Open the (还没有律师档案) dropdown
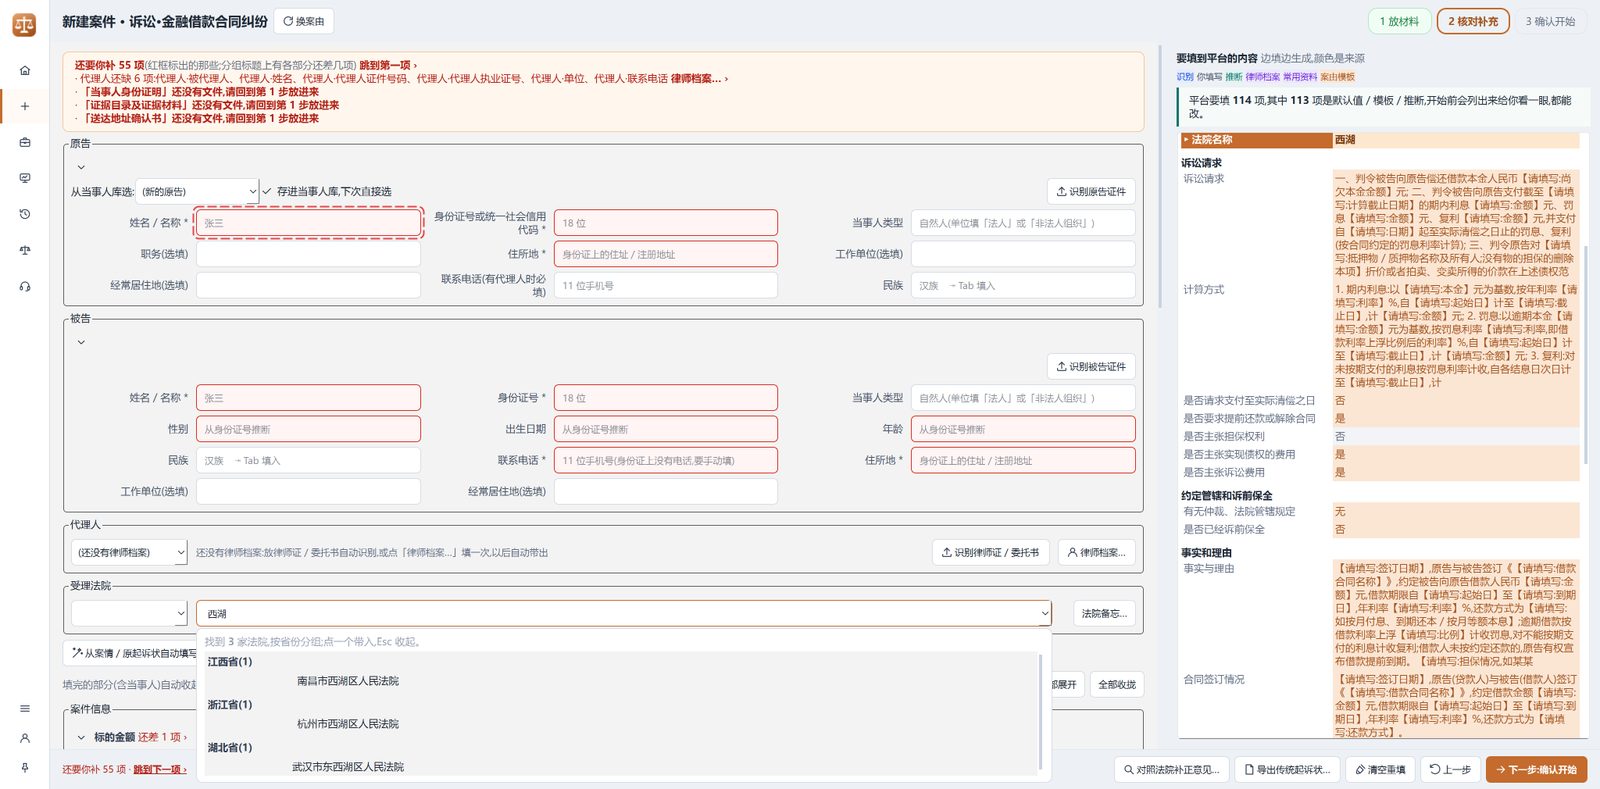The image size is (1600, 789). click(x=130, y=552)
